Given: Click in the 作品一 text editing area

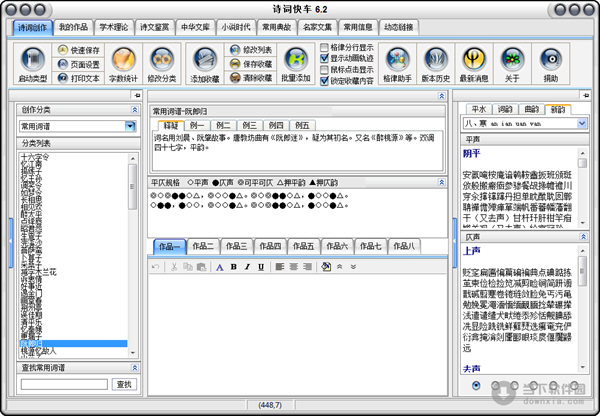Looking at the screenshot, I should tap(297, 334).
